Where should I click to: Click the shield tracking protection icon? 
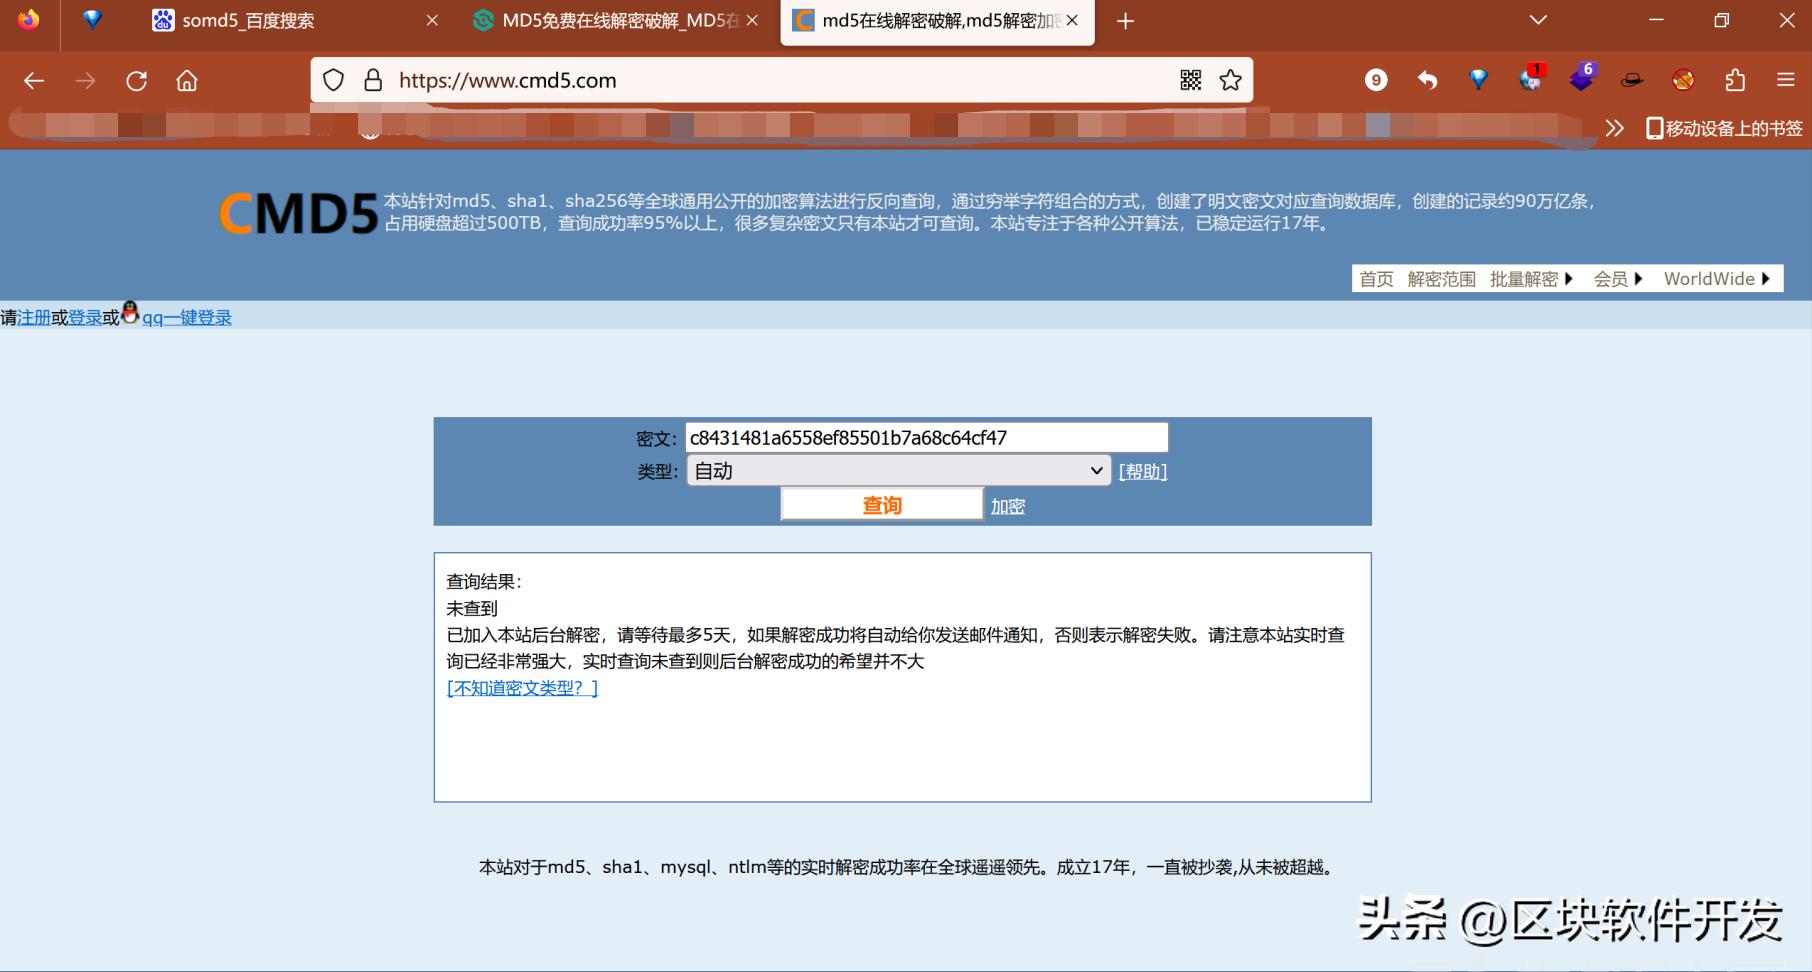click(x=334, y=80)
